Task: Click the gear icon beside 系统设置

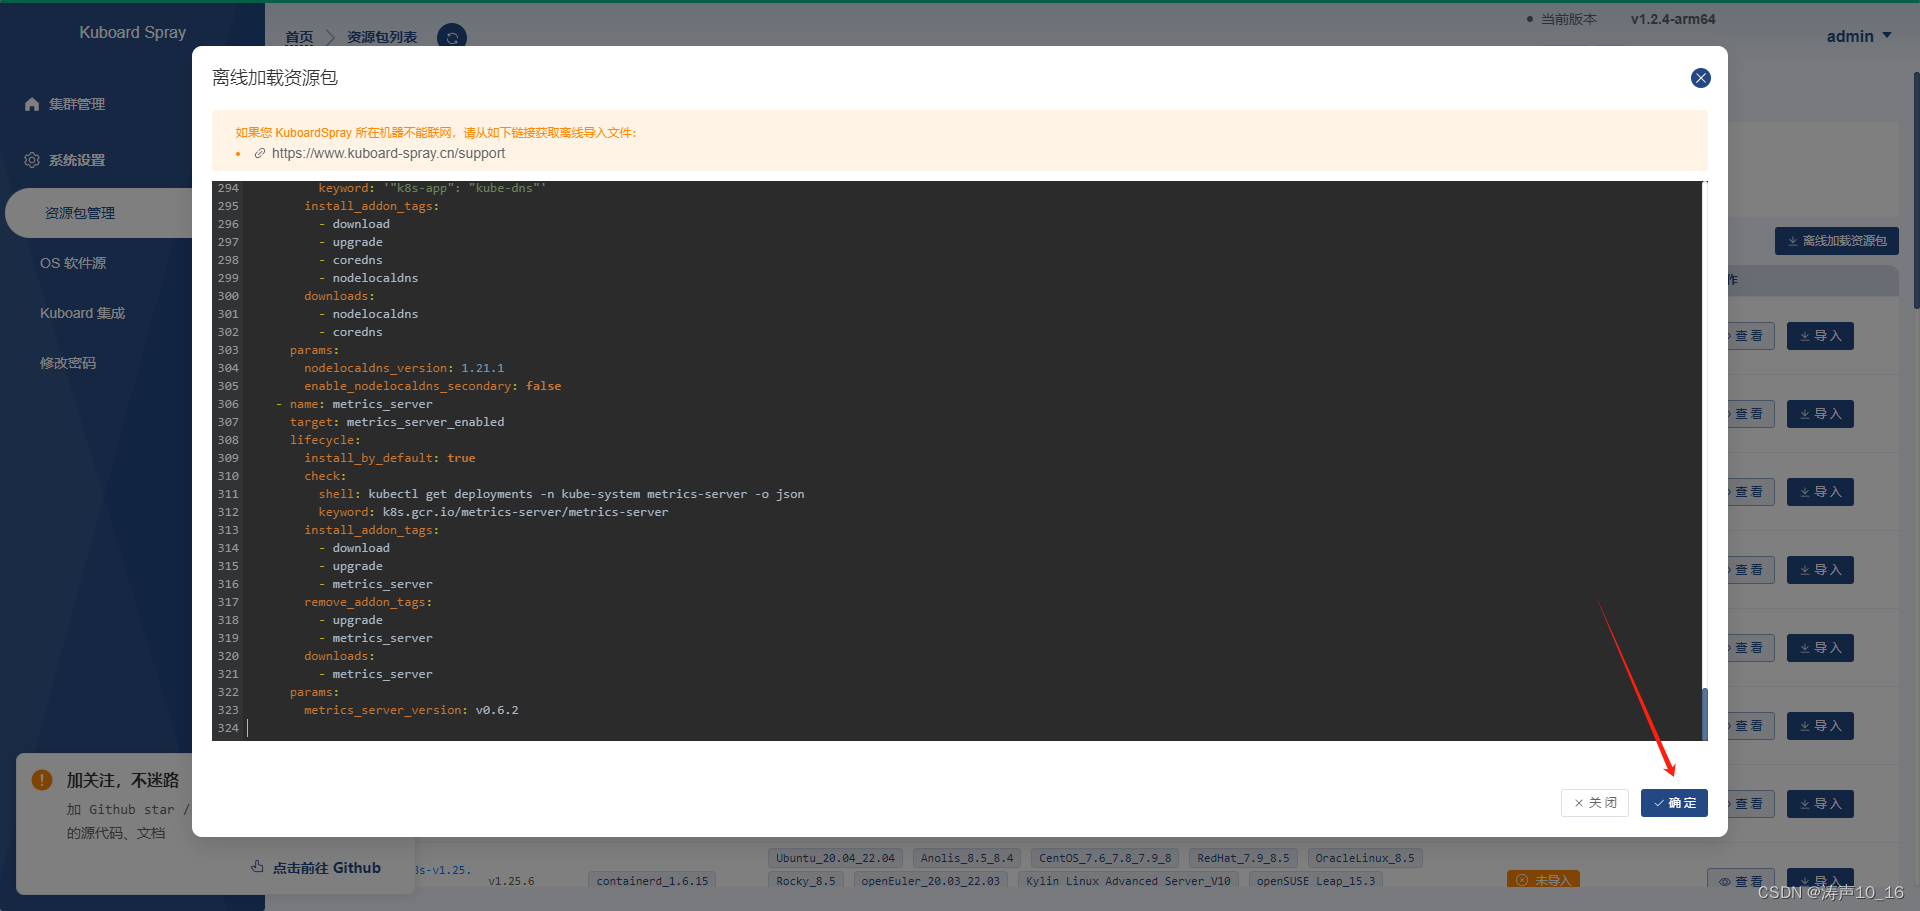Action: click(32, 160)
